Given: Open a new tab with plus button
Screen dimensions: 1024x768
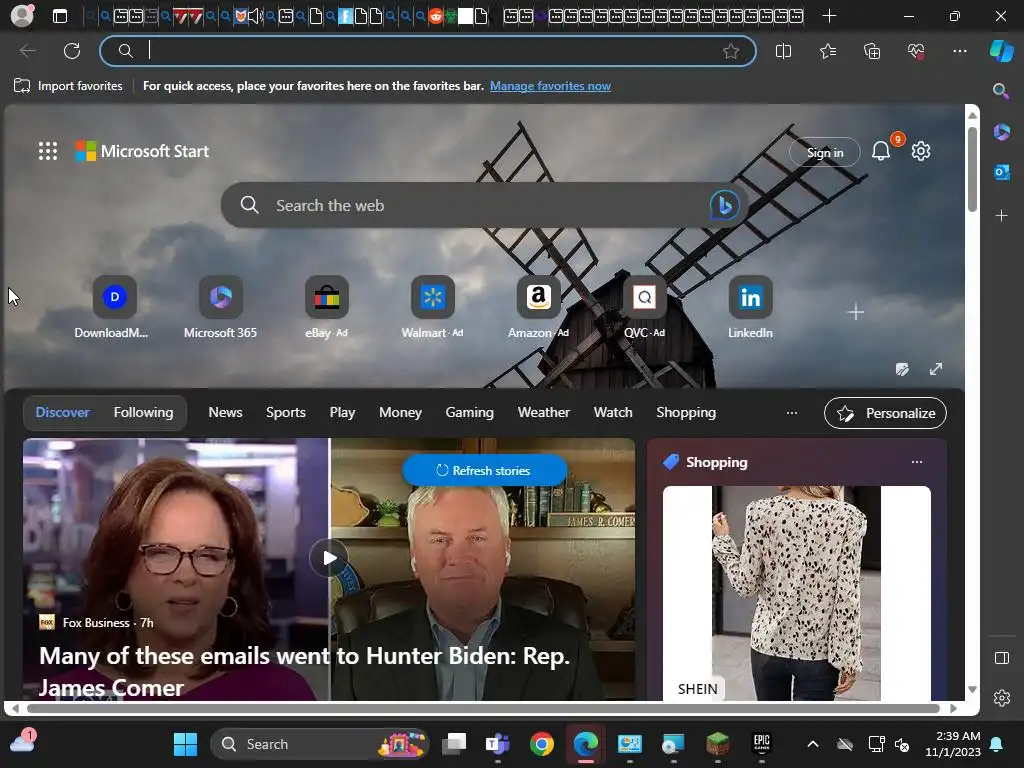Looking at the screenshot, I should (829, 16).
